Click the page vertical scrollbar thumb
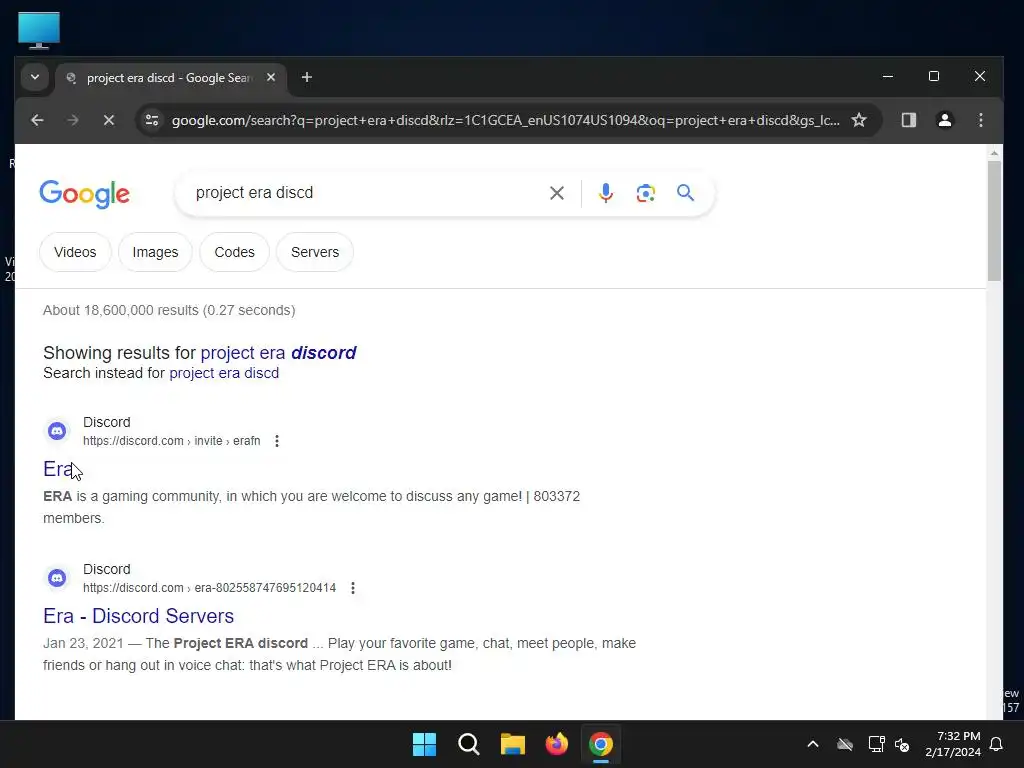The width and height of the screenshot is (1024, 768). (994, 221)
